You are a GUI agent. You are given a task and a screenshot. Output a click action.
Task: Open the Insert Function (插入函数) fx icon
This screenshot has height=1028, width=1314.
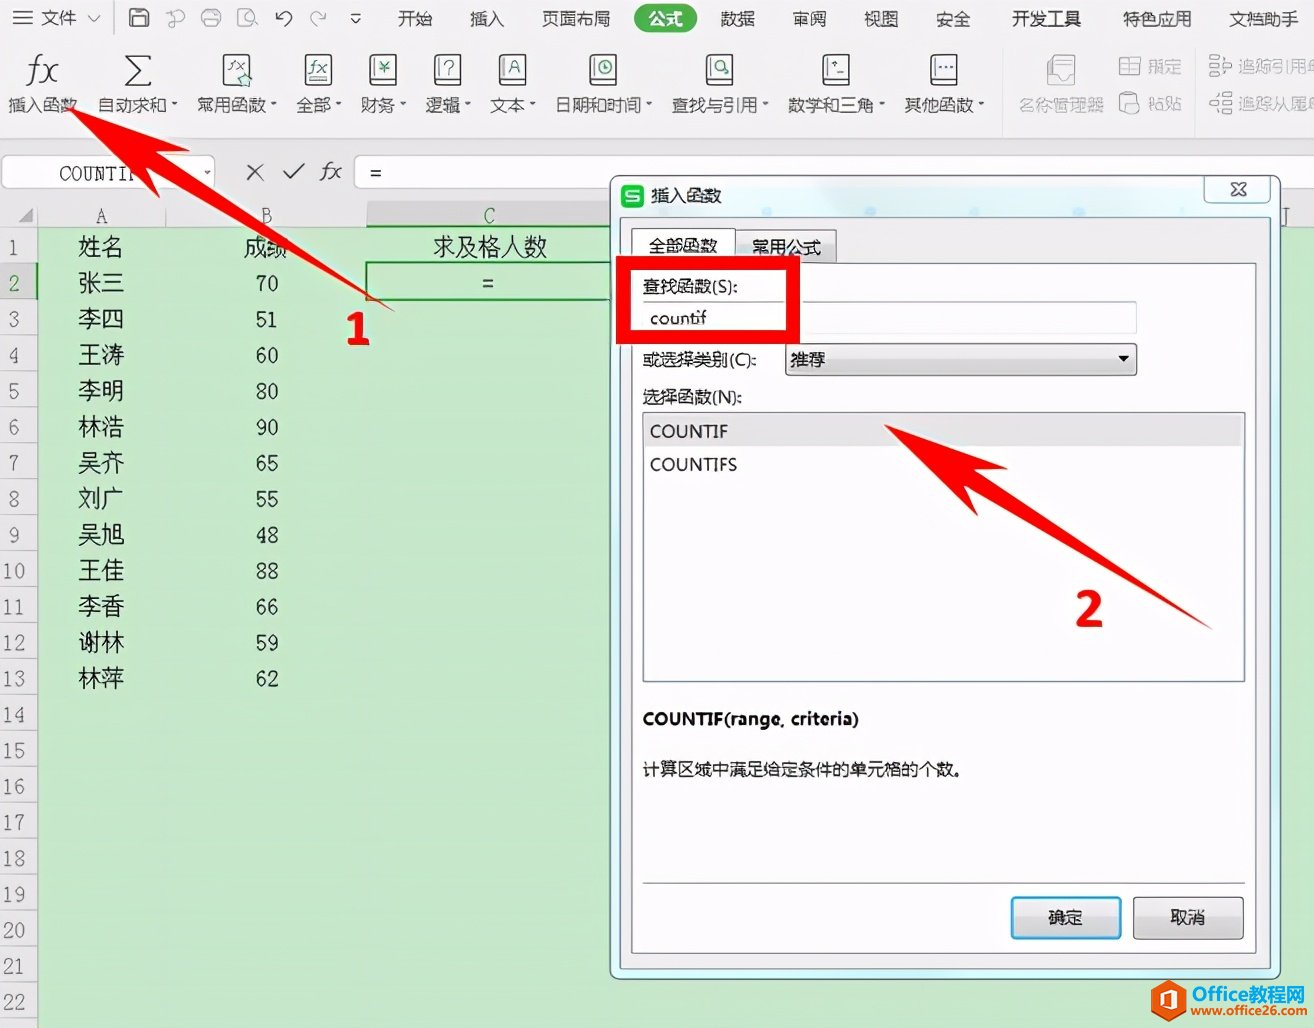pos(42,70)
